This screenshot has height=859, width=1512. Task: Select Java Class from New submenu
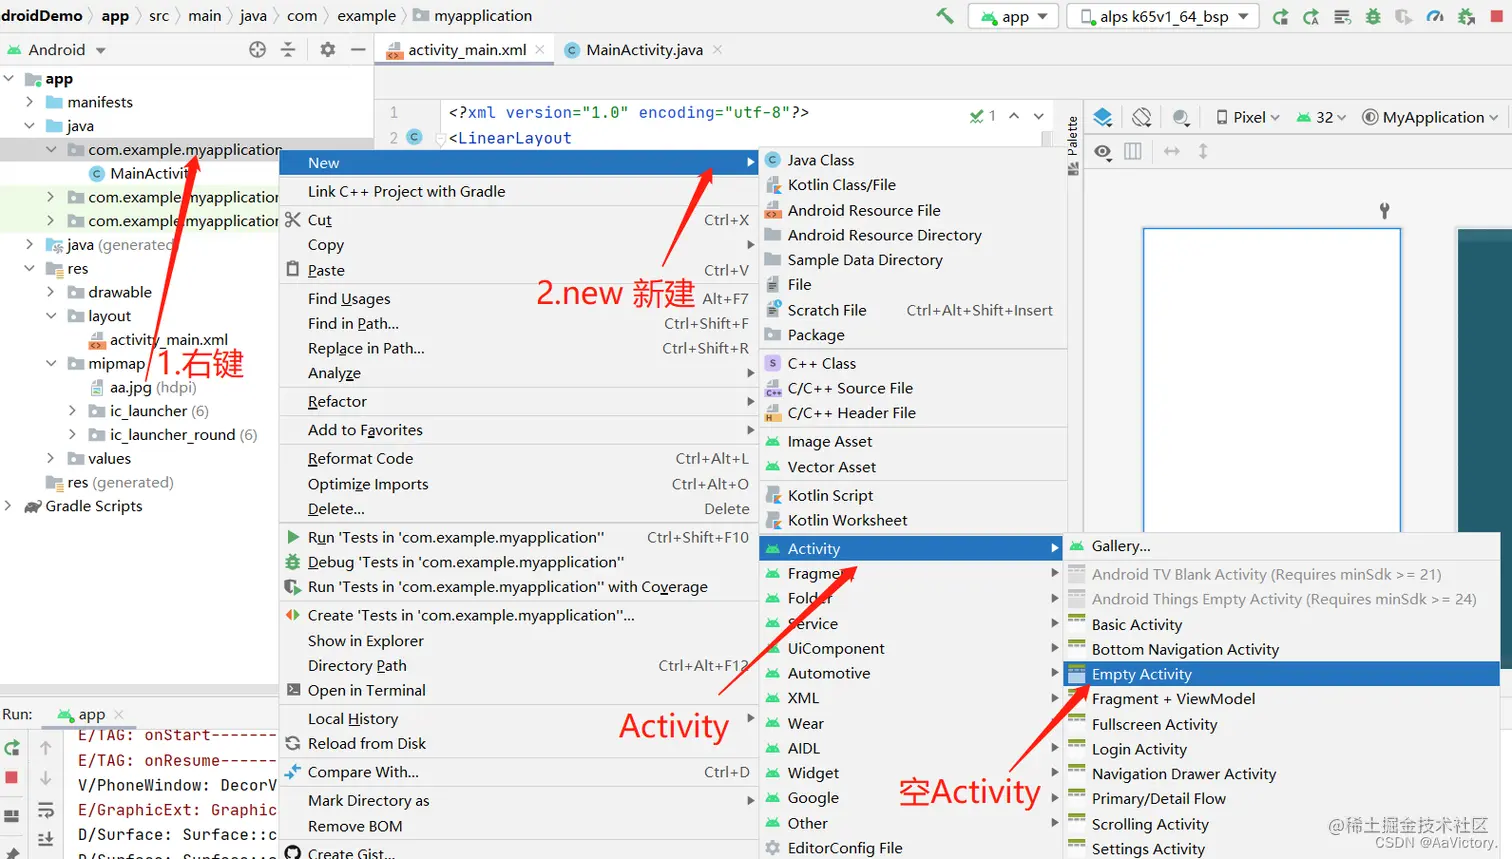912,160
